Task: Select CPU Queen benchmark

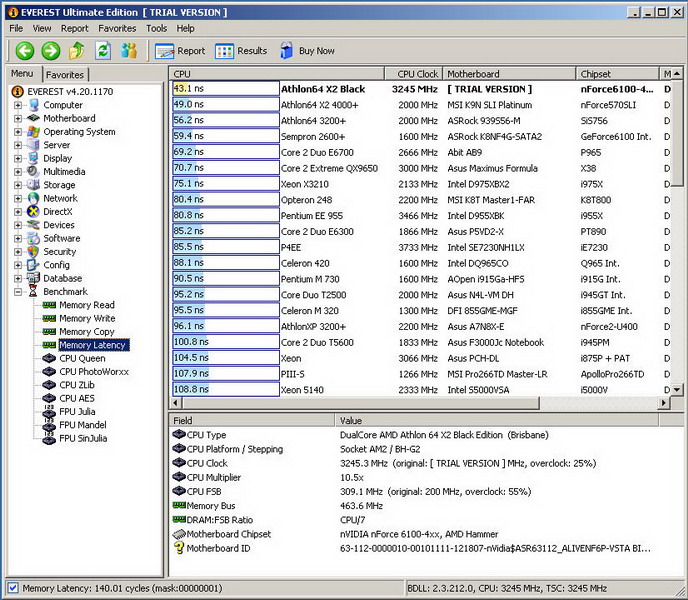Action: point(82,358)
